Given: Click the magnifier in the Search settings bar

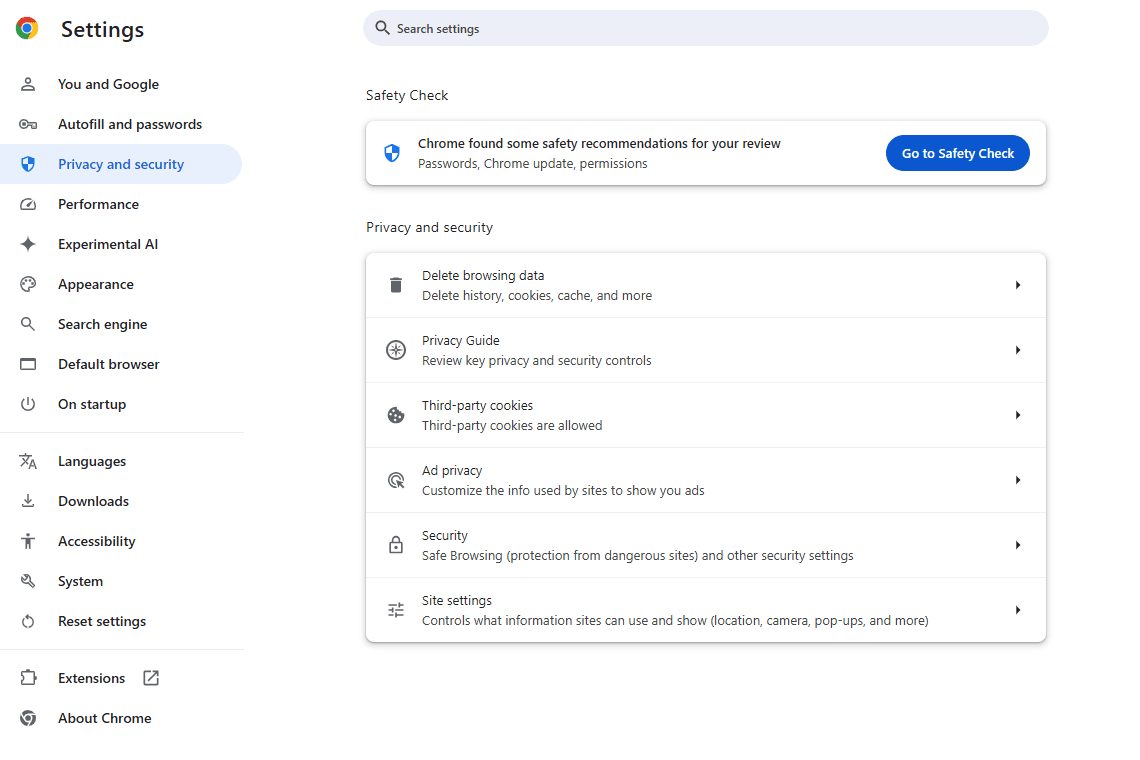Looking at the screenshot, I should pyautogui.click(x=382, y=28).
